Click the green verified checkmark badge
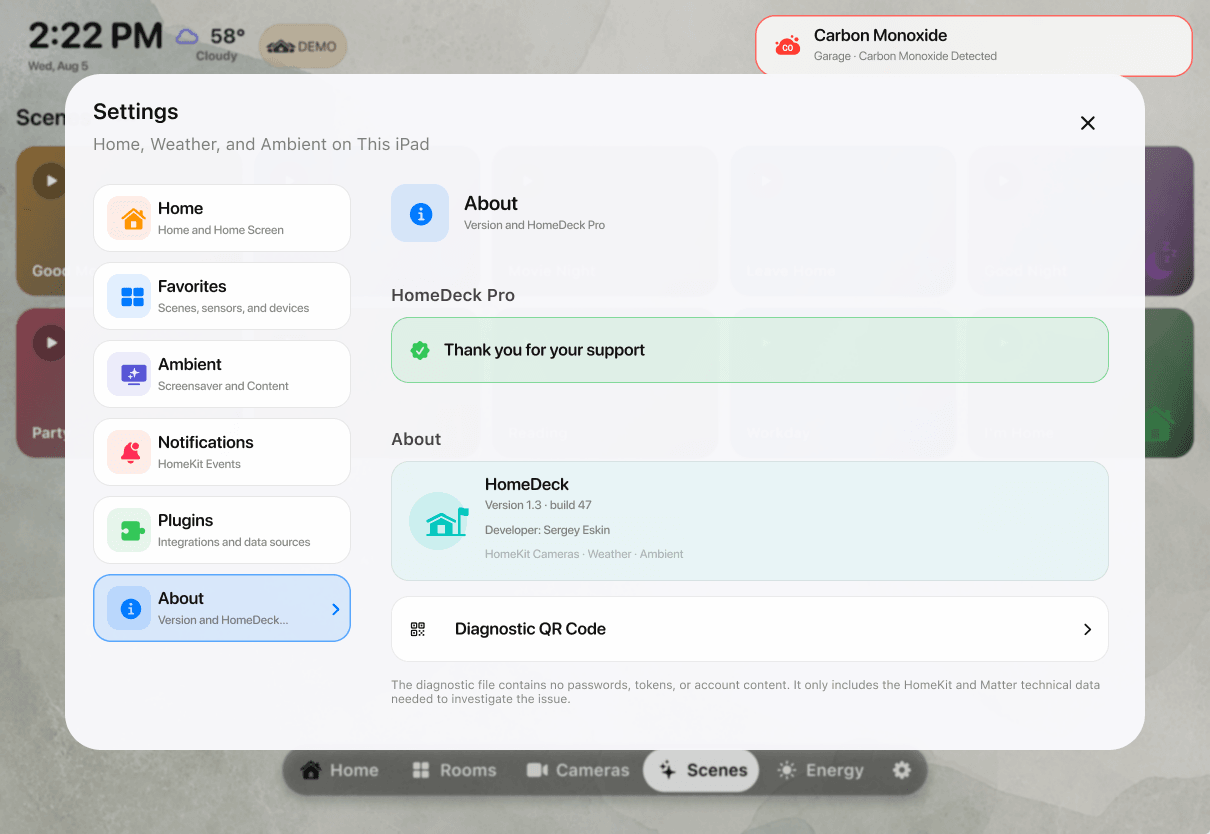 (420, 350)
